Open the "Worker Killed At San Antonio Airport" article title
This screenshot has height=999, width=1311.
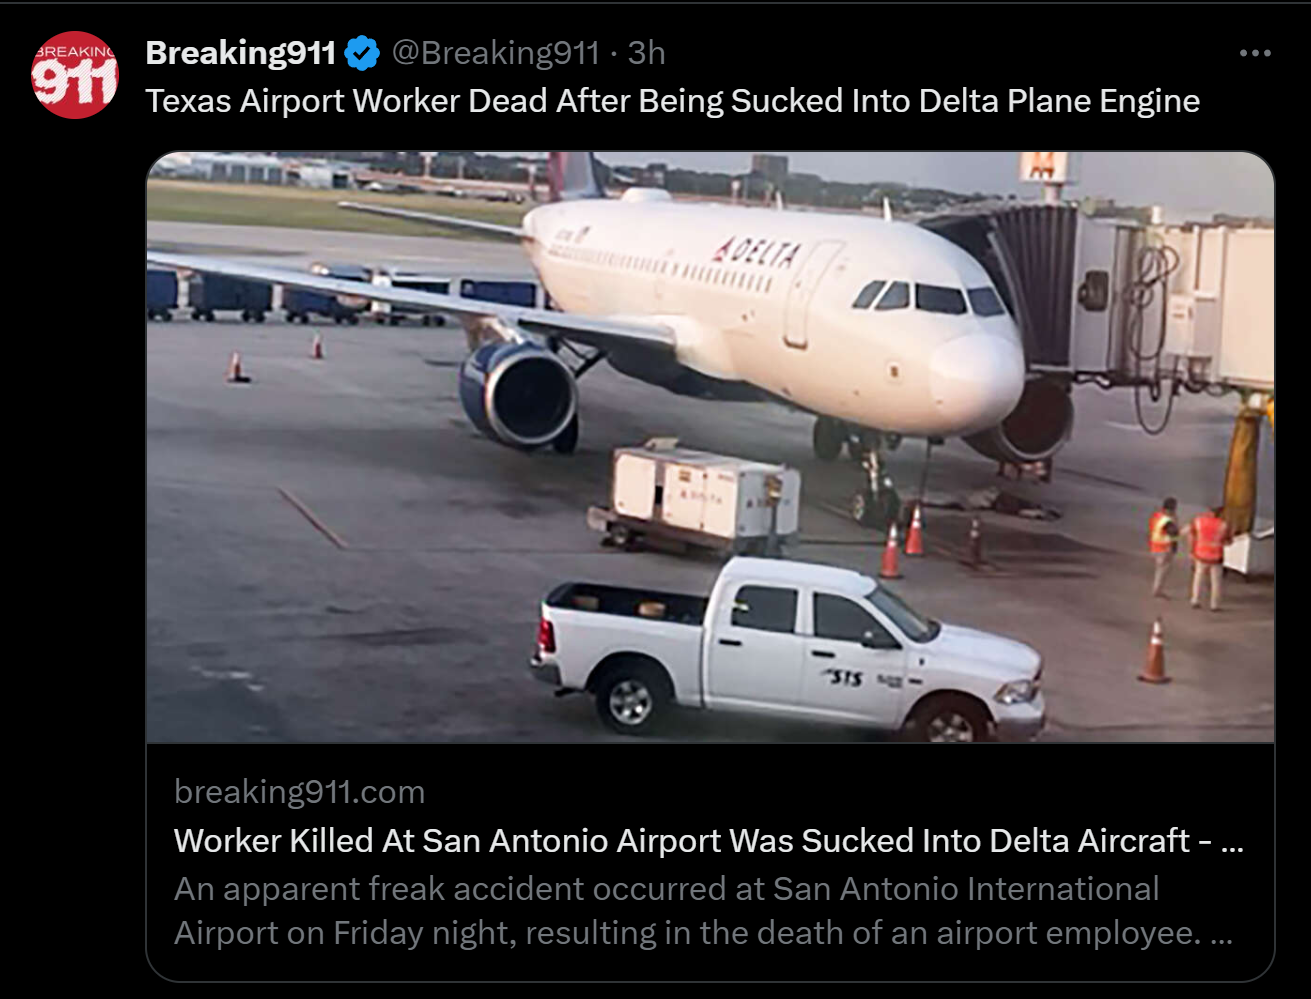(708, 840)
